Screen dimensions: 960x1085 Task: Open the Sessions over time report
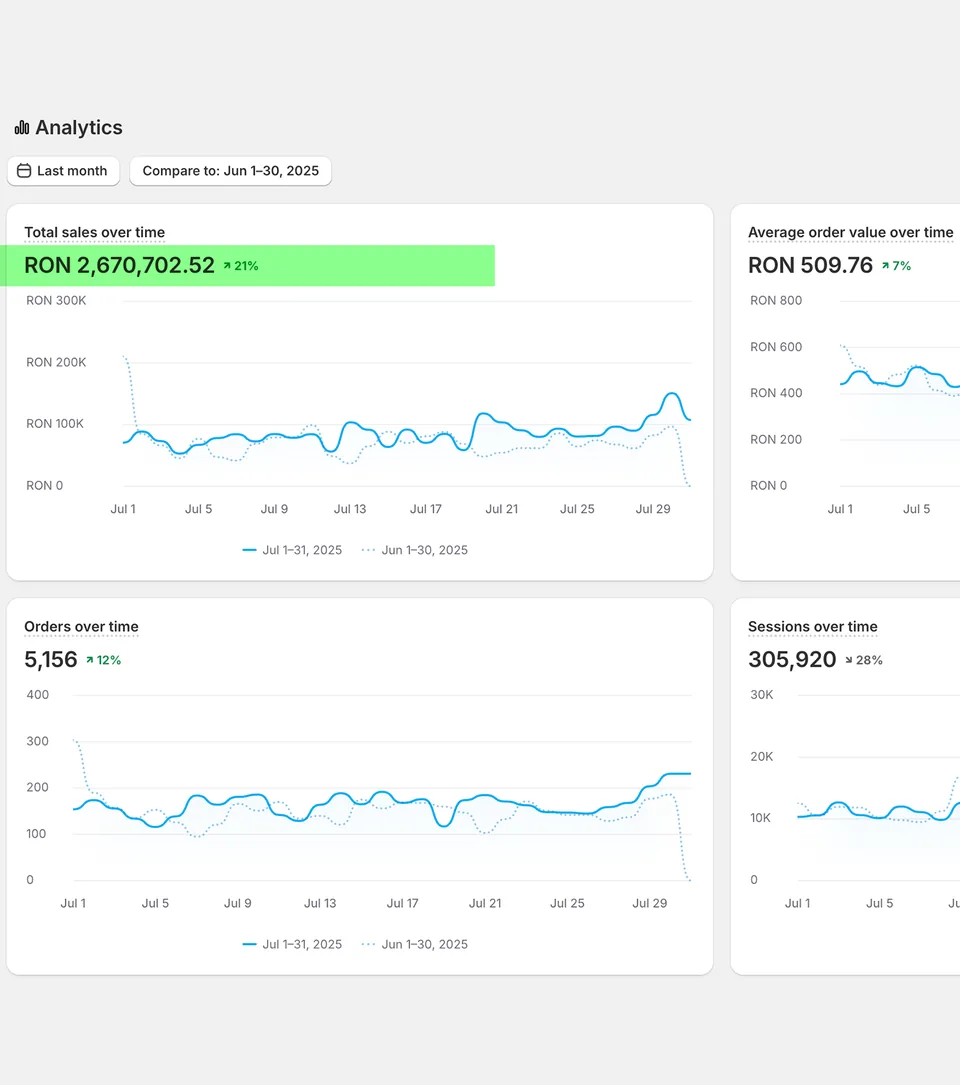[x=813, y=627]
